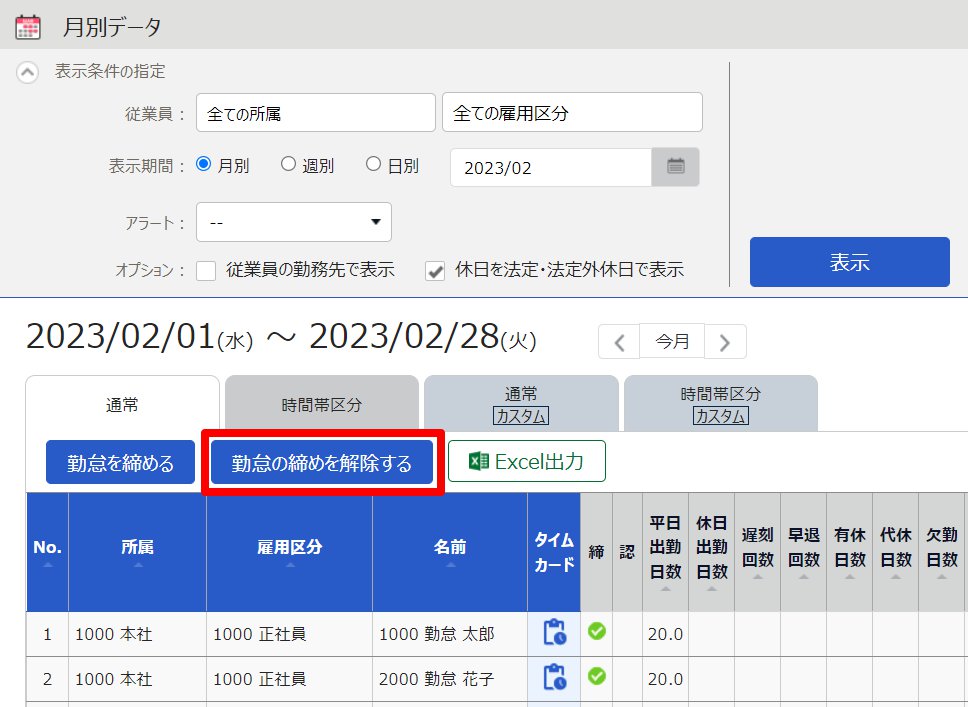Image resolution: width=968 pixels, height=707 pixels.
Task: Uncheck 休日を法定・法定外休日で表示 option
Action: tap(435, 270)
